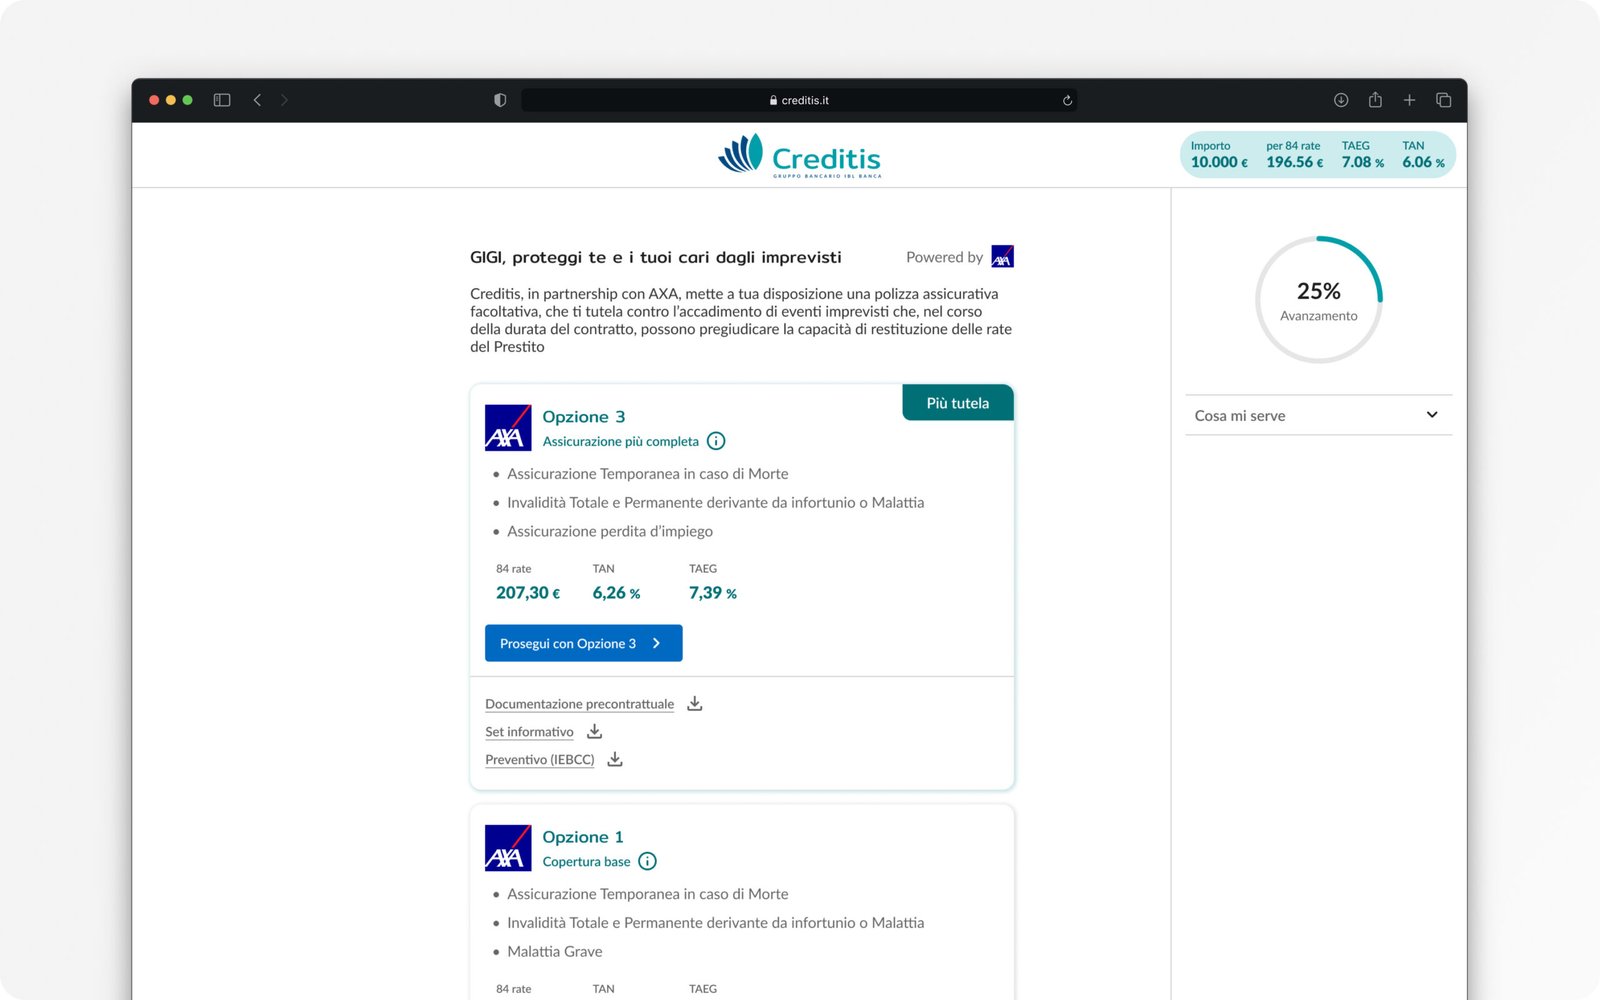Open the Safari share icon
1600x1000 pixels.
[1375, 100]
